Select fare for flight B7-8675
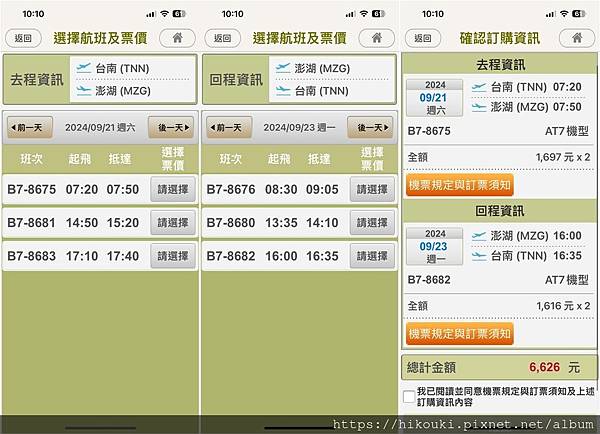600x434 pixels. point(173,189)
